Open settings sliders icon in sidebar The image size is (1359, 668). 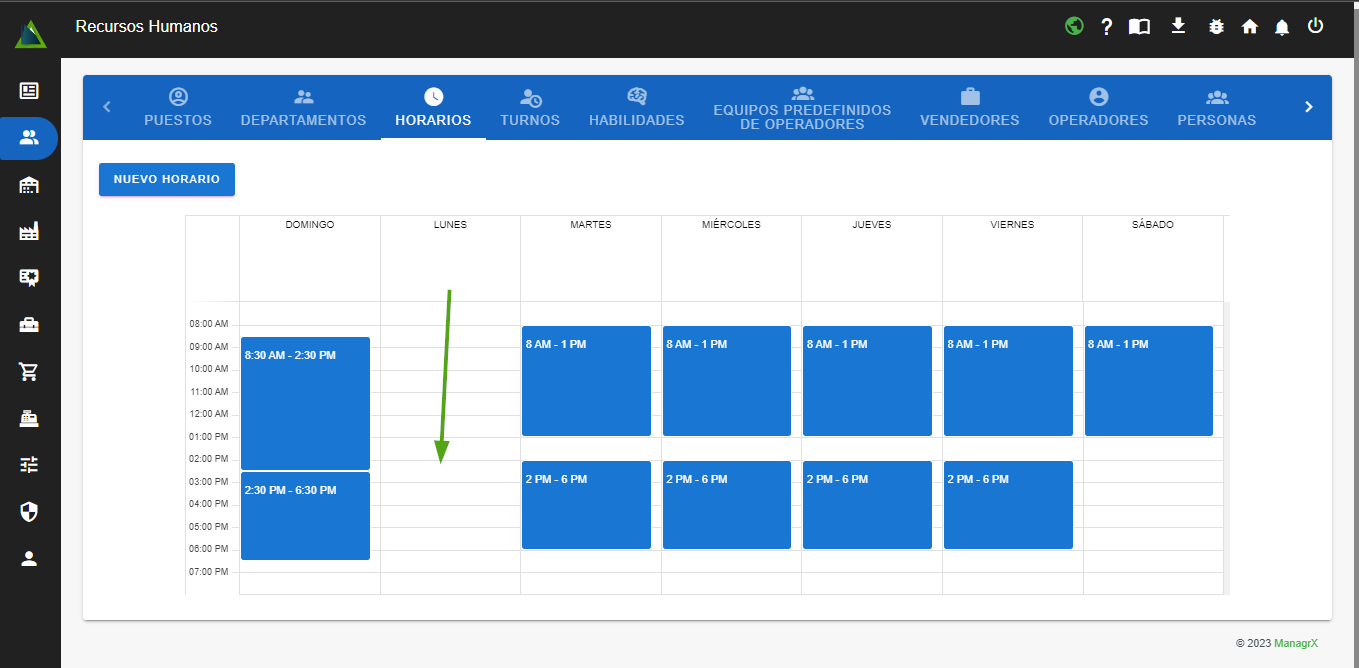(29, 465)
